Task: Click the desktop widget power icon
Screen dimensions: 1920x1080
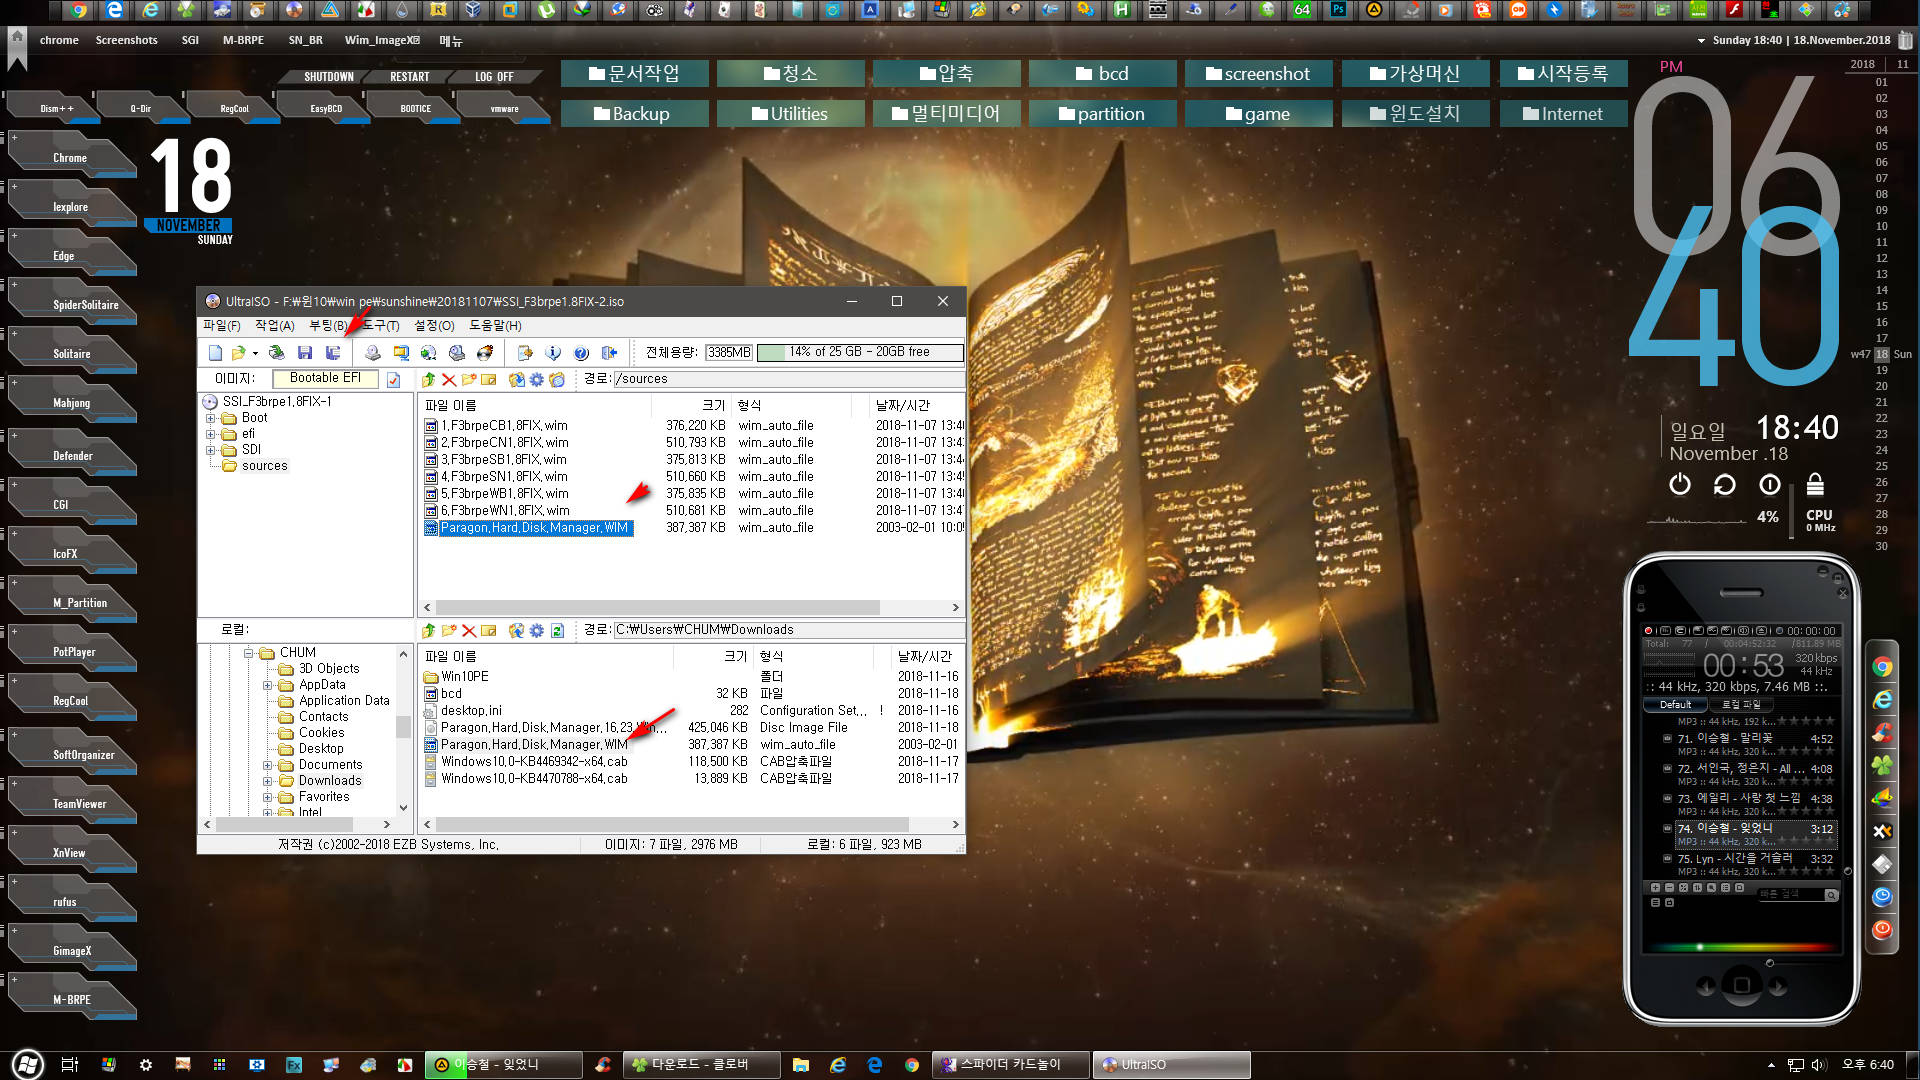Action: 1680,485
